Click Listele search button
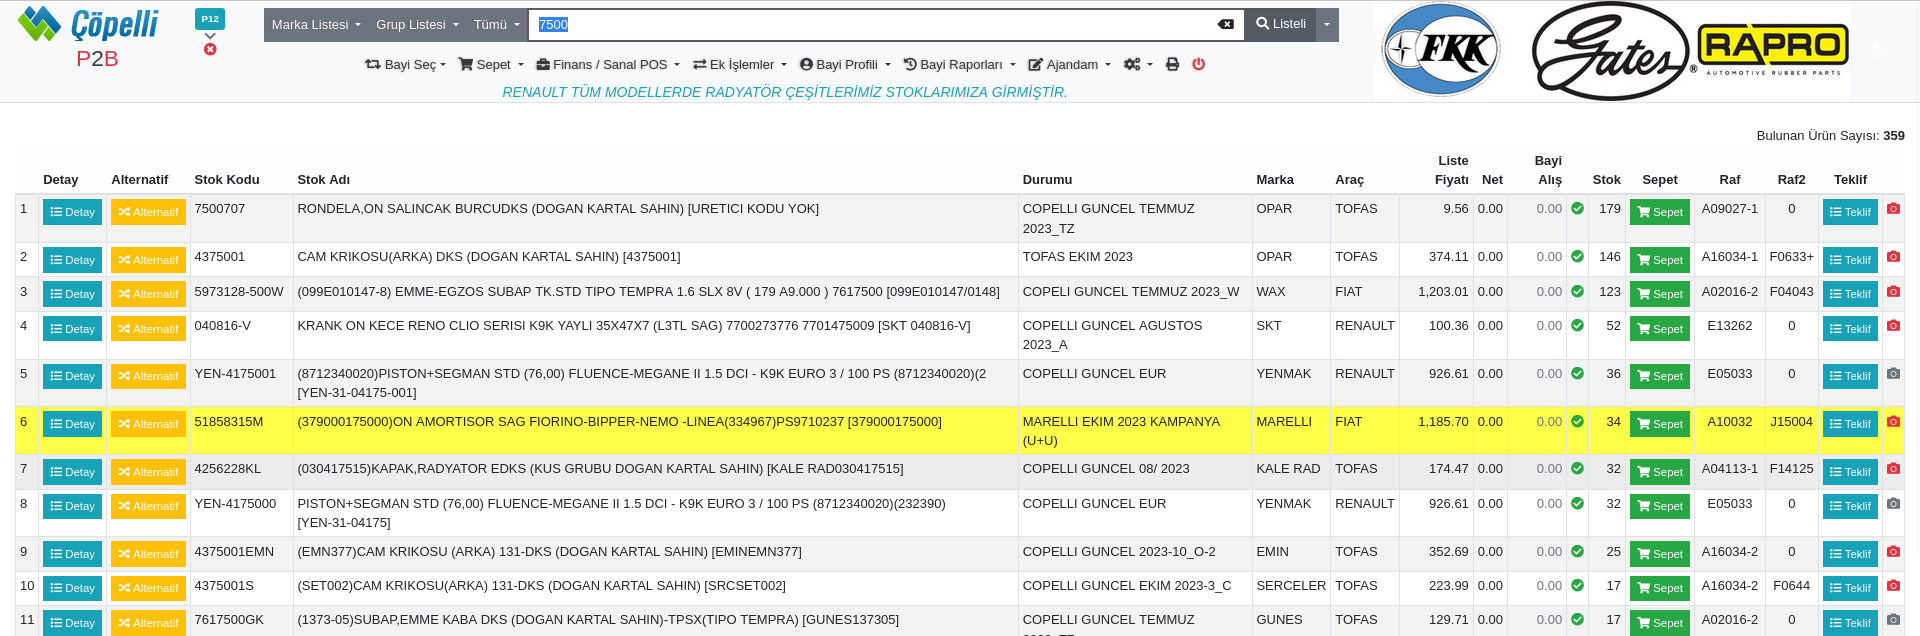This screenshot has height=636, width=1920. pyautogui.click(x=1280, y=25)
